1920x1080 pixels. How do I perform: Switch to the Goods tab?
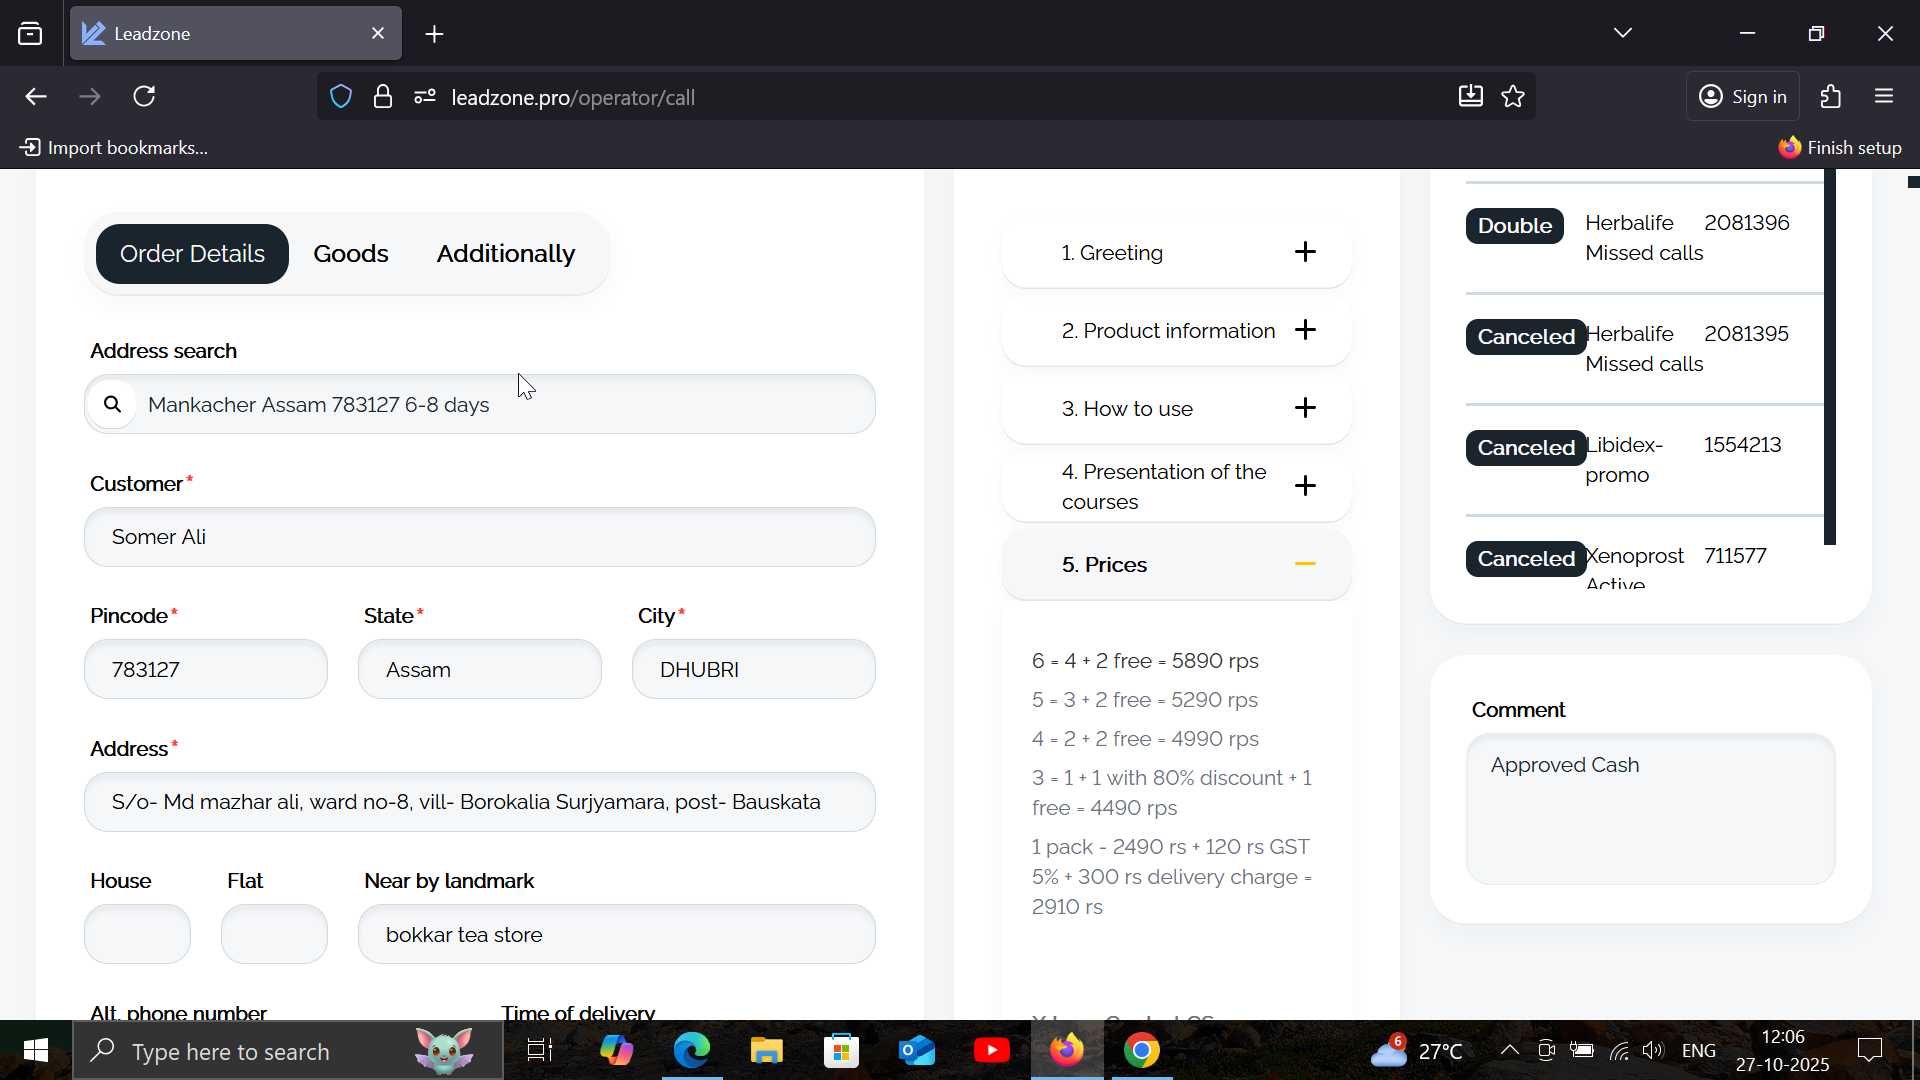click(350, 254)
